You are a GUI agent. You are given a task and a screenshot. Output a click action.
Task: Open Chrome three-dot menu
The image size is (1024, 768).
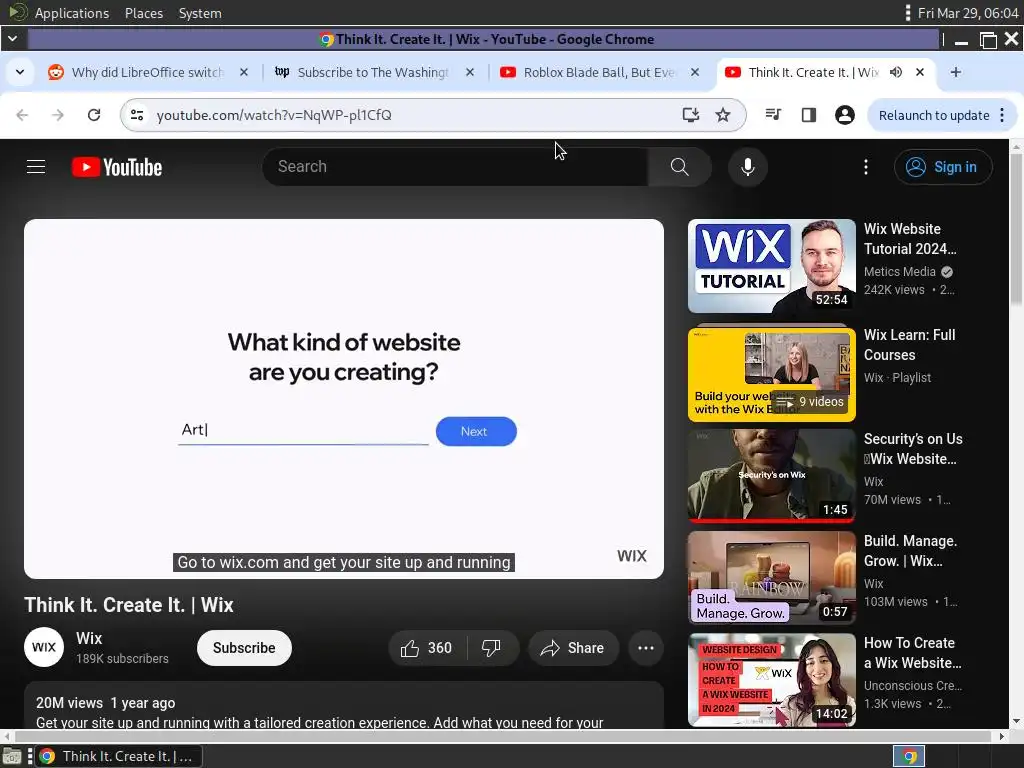tap(1002, 115)
